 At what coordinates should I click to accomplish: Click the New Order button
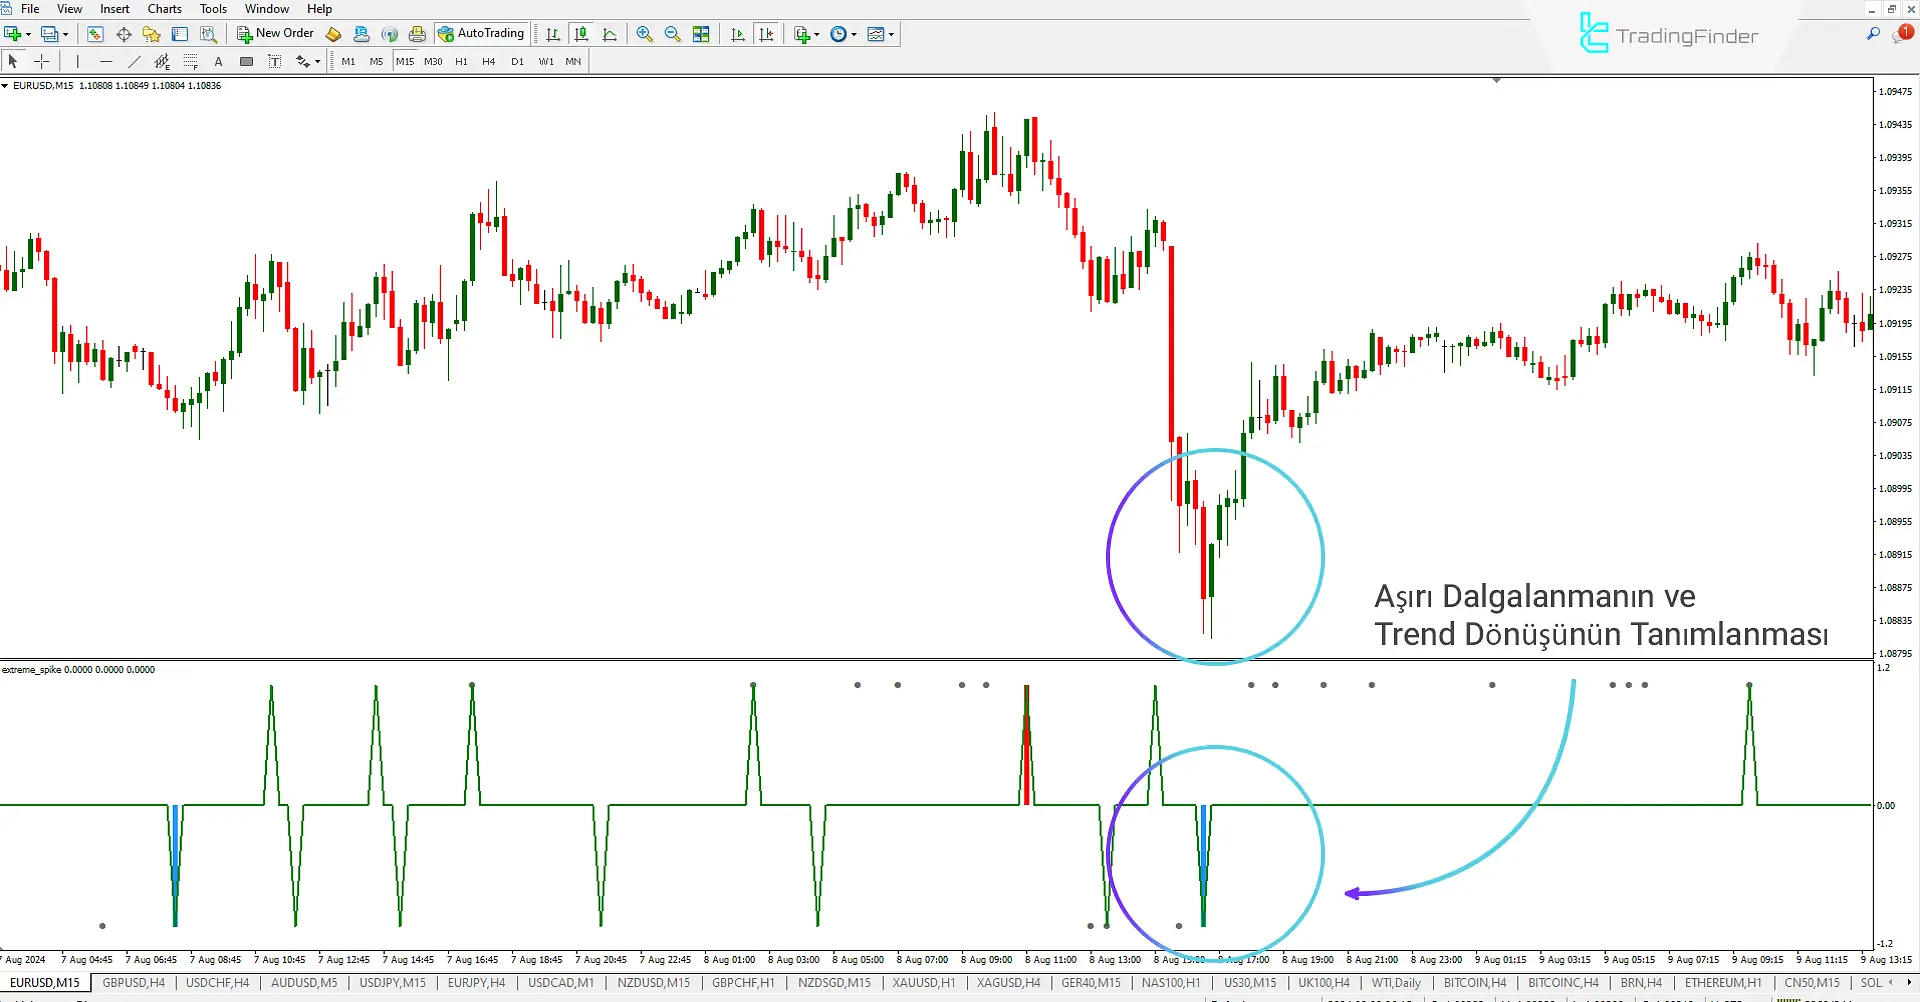[x=275, y=34]
